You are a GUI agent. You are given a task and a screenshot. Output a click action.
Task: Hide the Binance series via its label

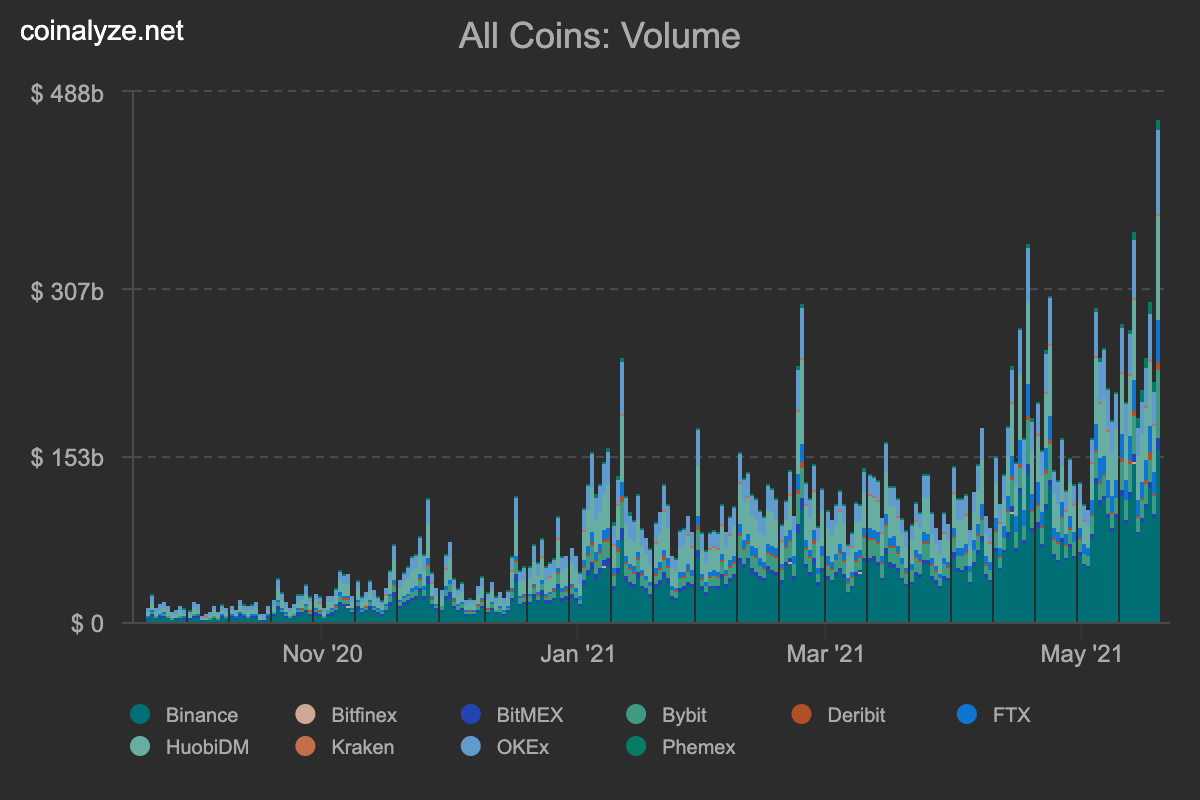click(x=201, y=715)
